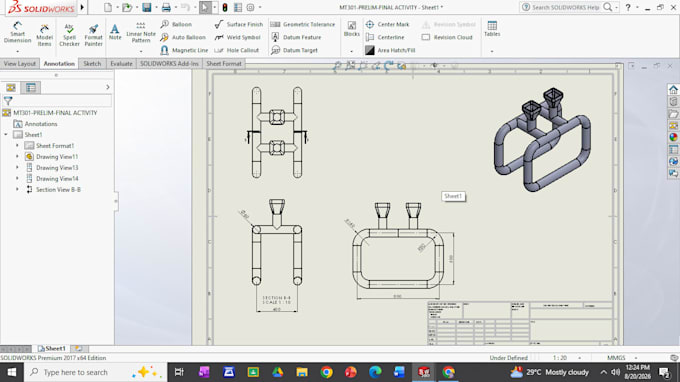This screenshot has height=382, width=680.
Task: Click the Rebuild traffic light icon
Action: tap(225, 7)
